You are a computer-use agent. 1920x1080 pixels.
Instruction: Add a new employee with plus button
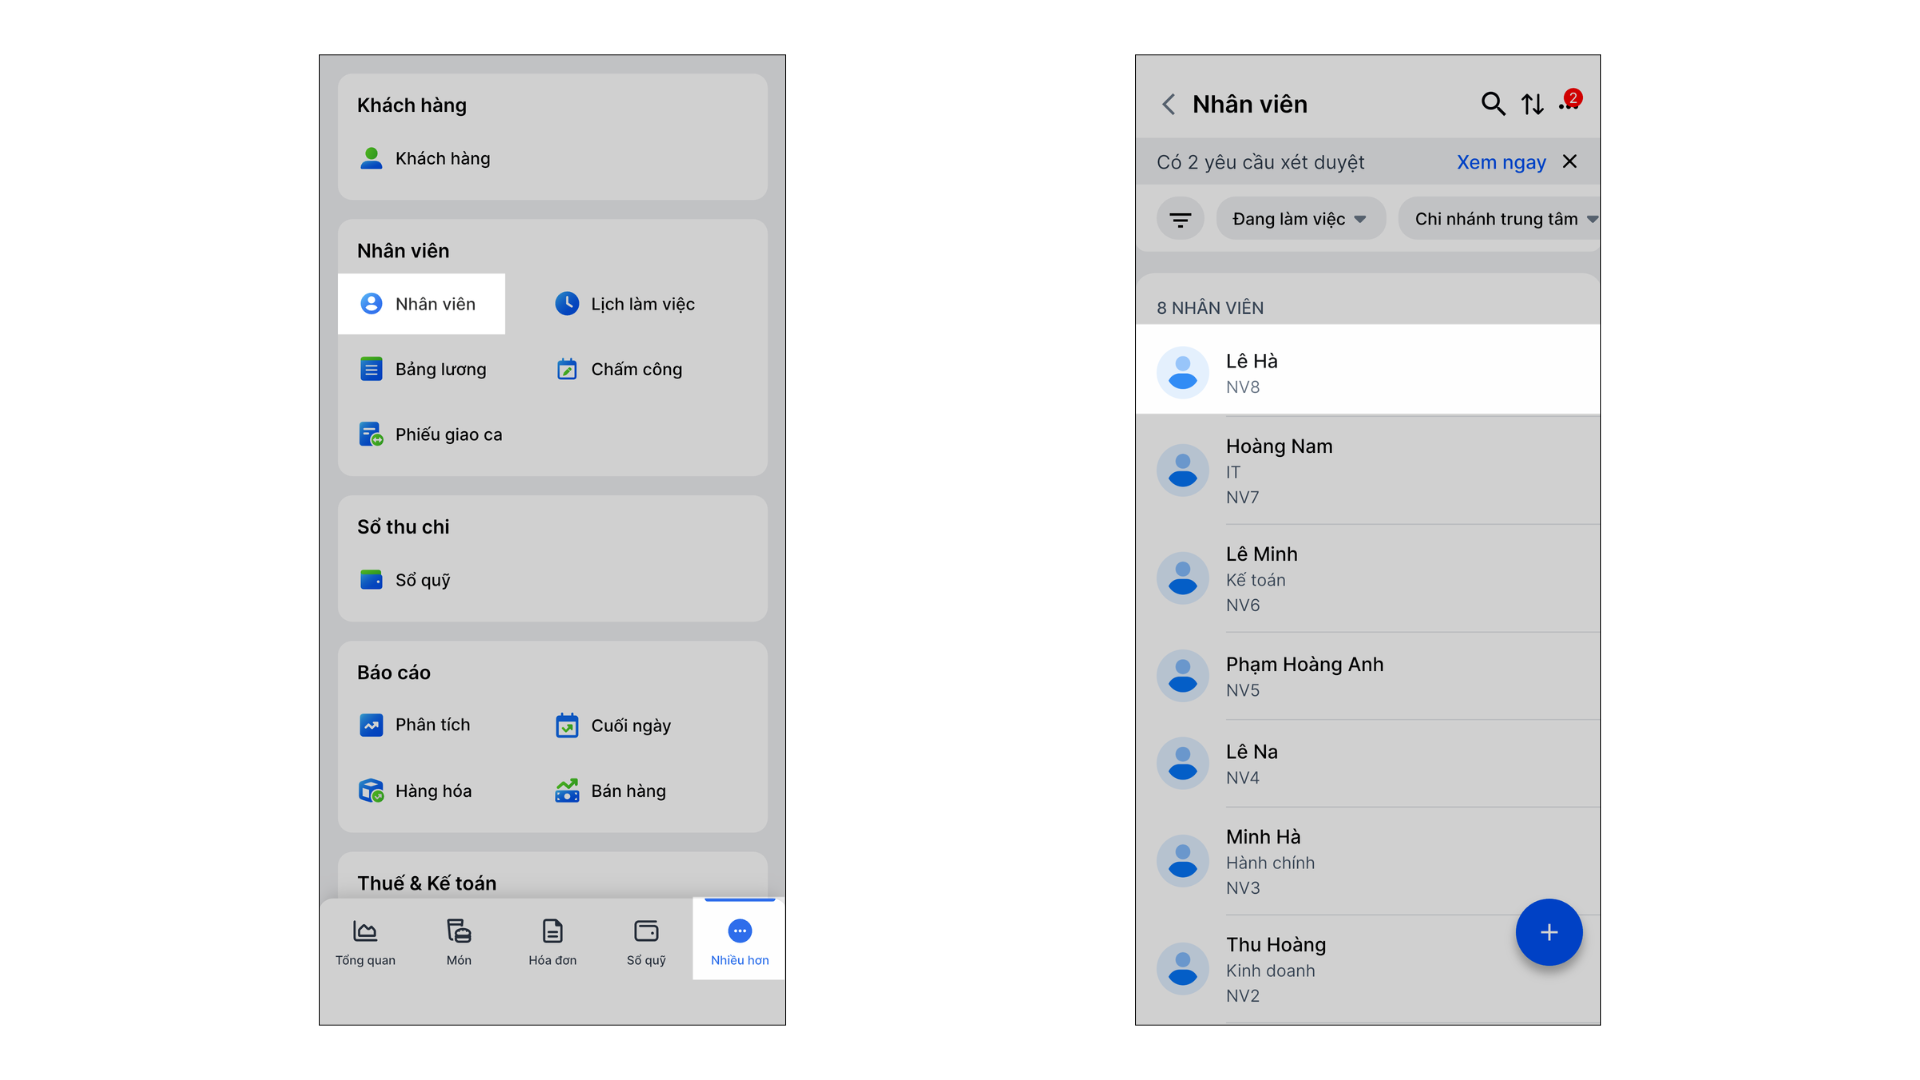pos(1548,932)
